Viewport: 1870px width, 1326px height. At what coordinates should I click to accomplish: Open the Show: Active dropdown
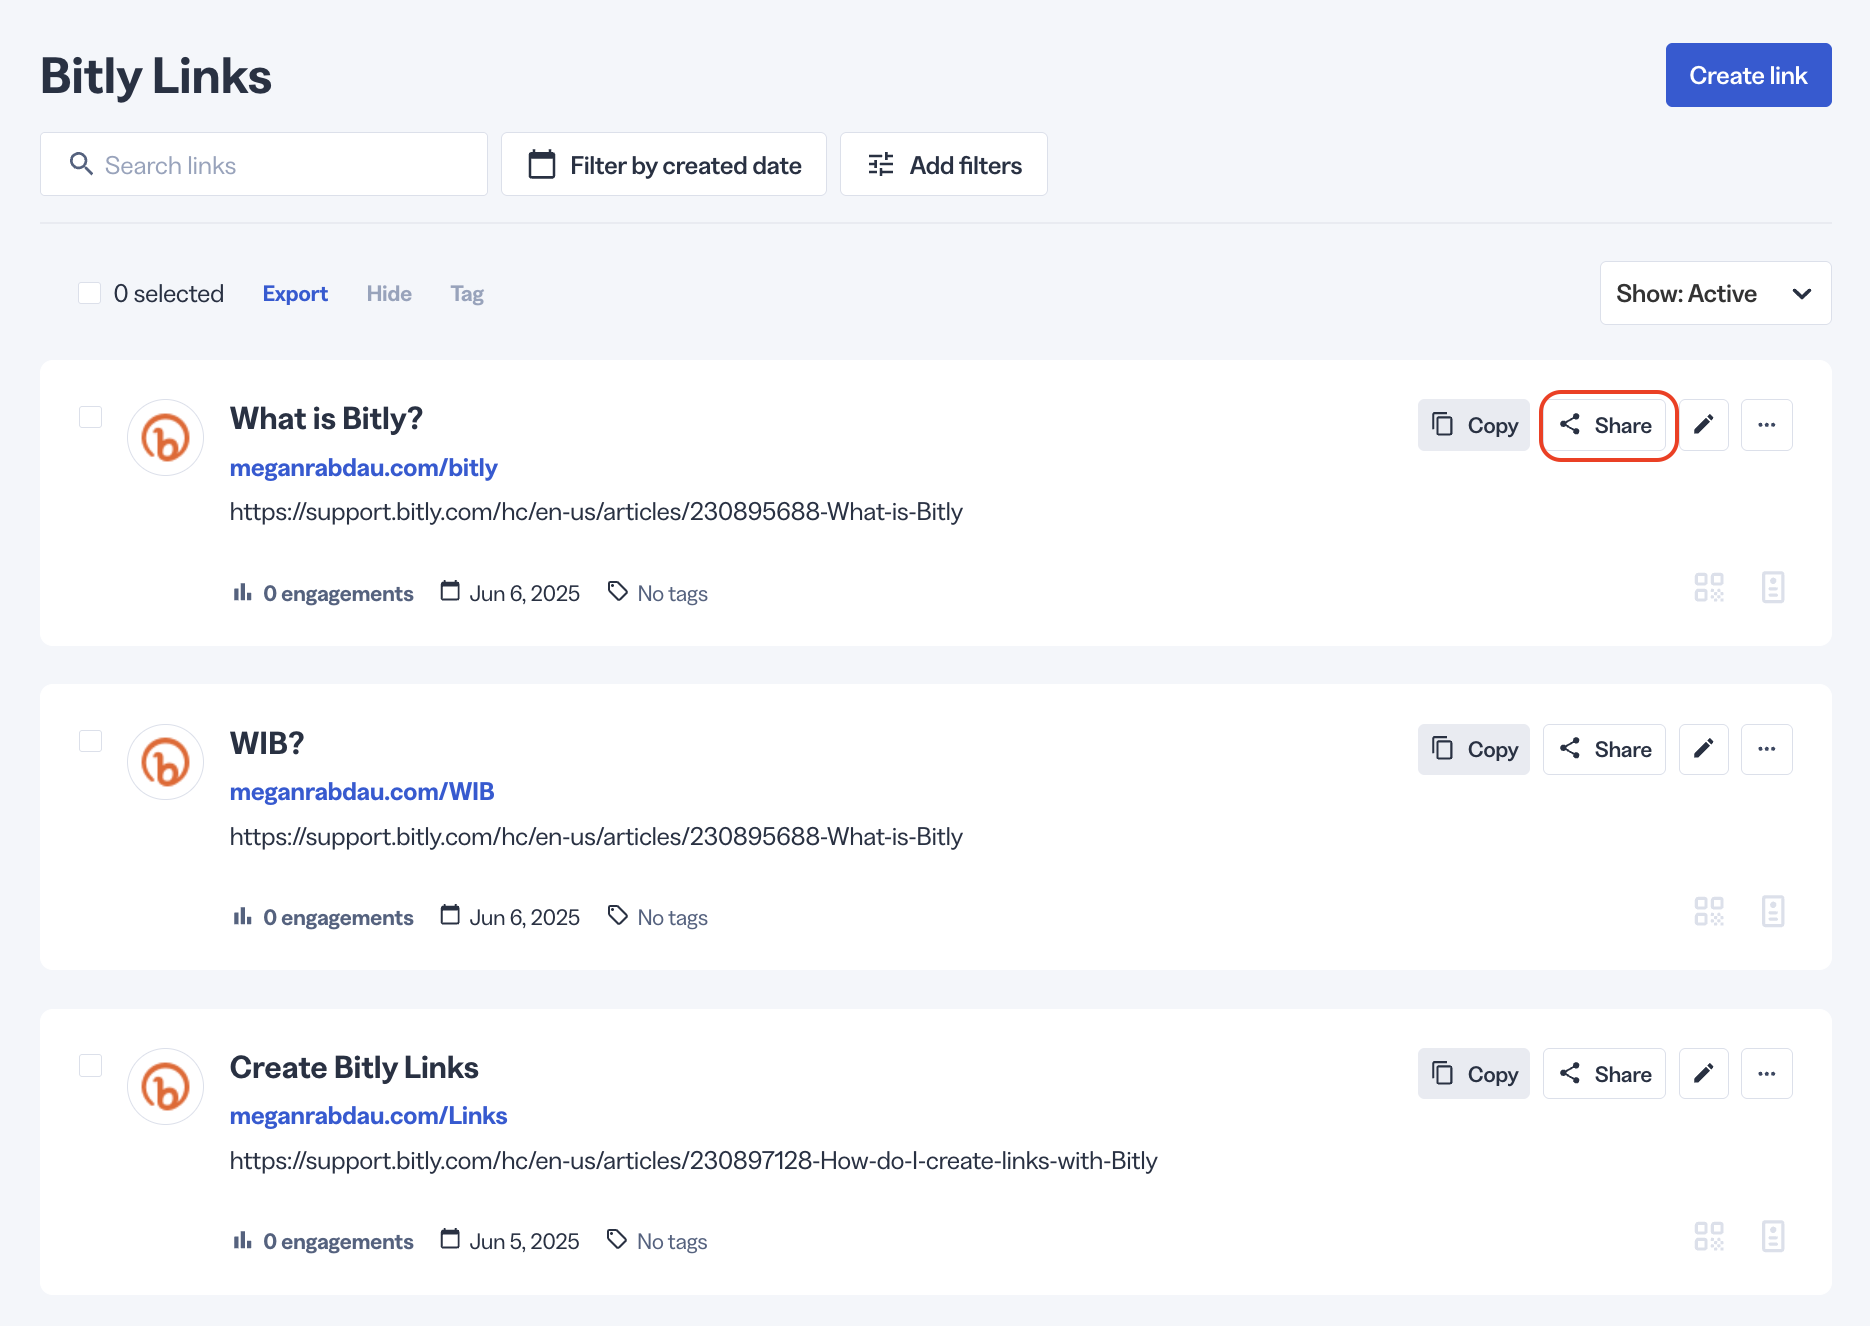click(x=1714, y=293)
